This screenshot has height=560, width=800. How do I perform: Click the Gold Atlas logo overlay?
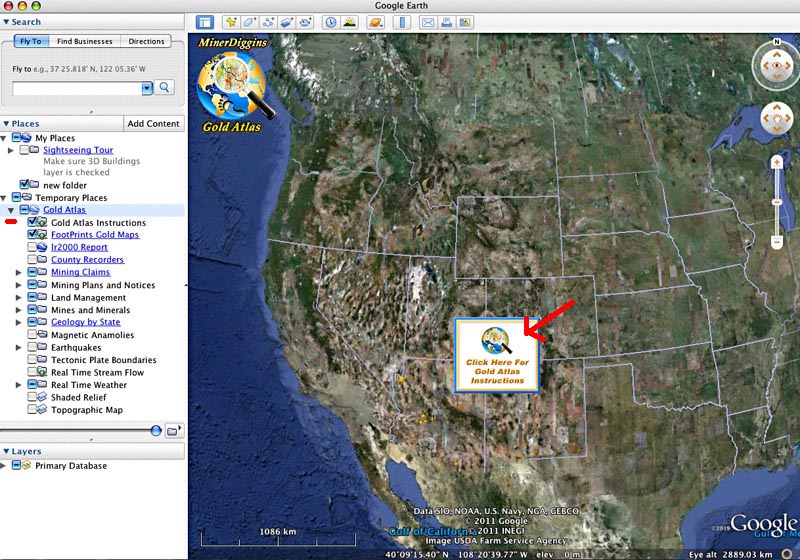[x=234, y=85]
